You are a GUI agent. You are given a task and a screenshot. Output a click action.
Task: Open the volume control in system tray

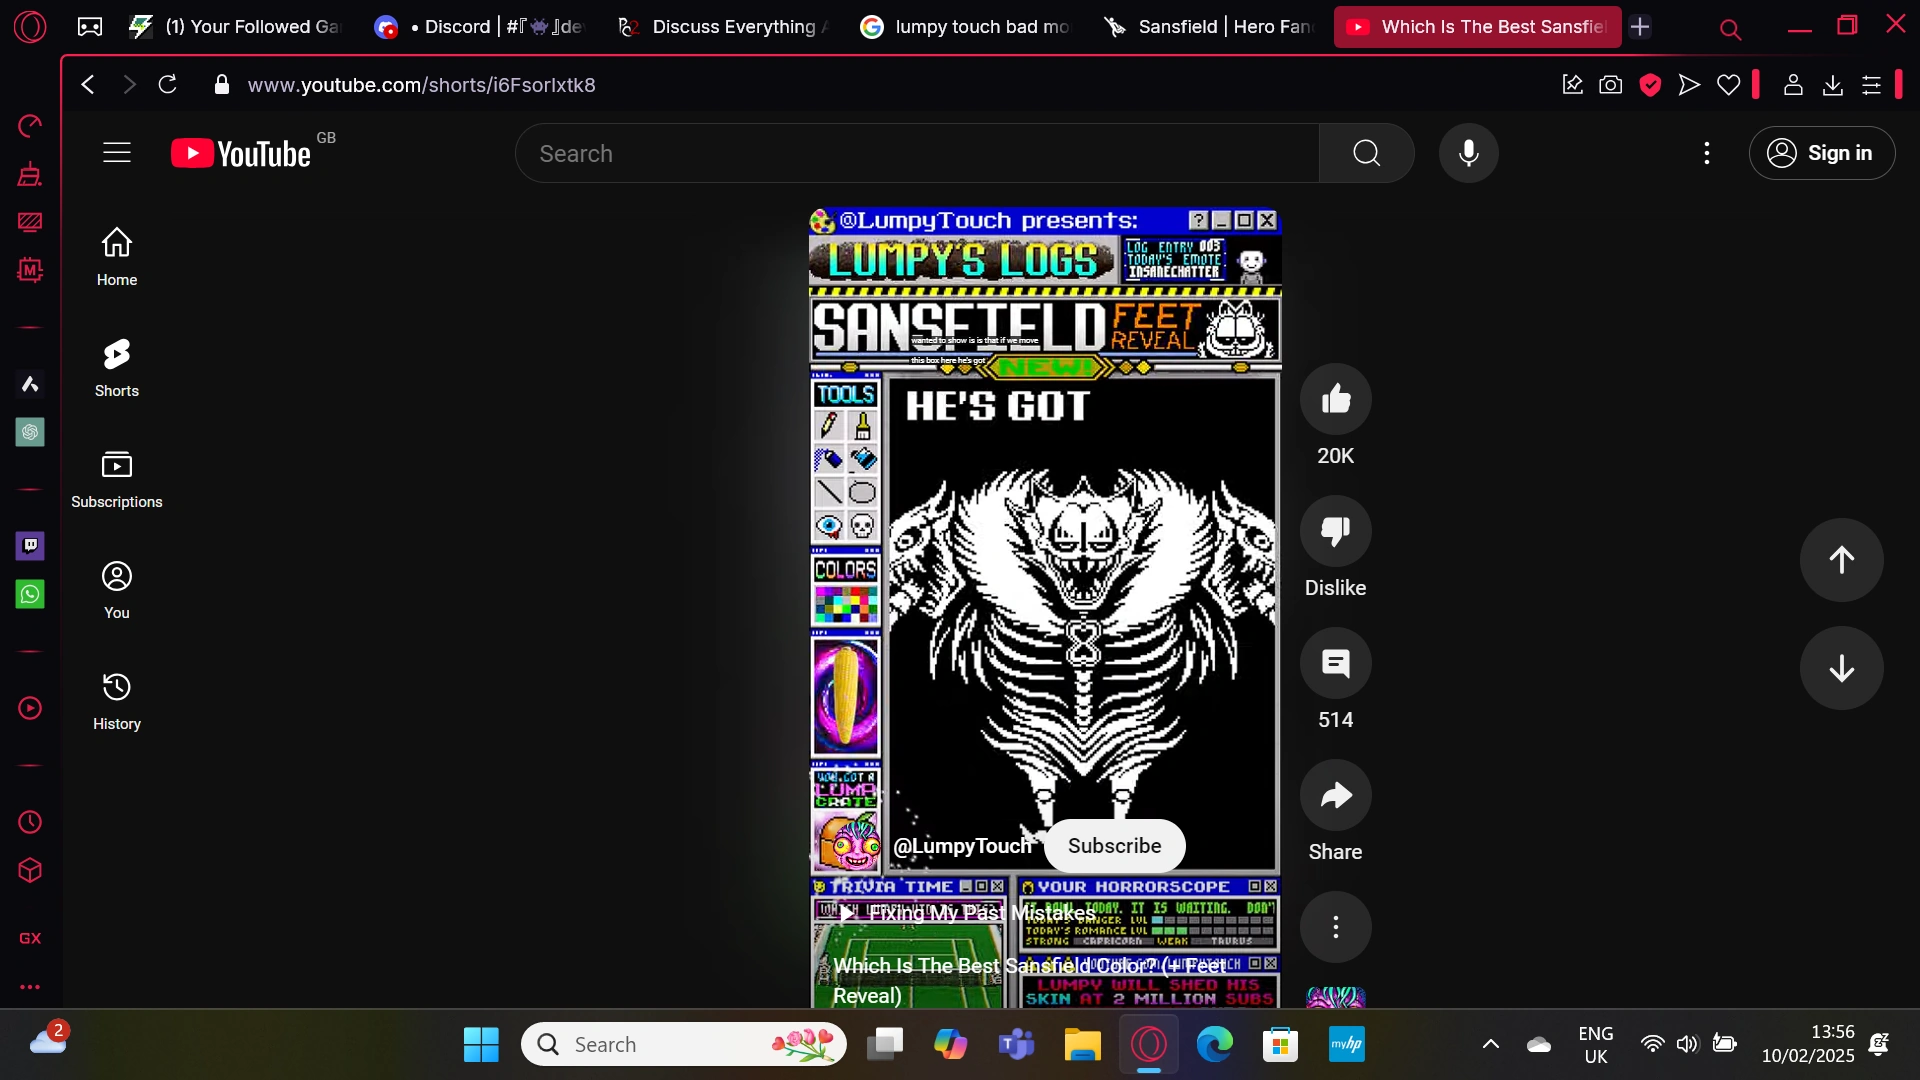[1687, 1044]
